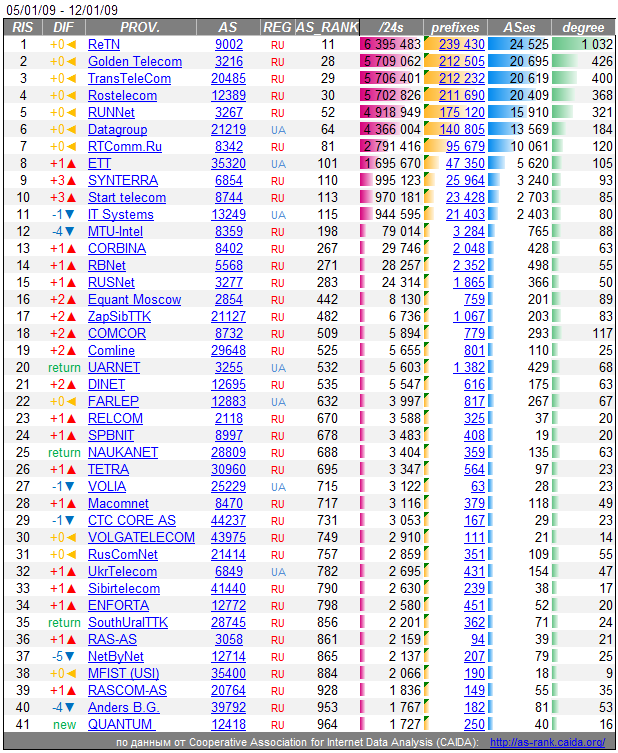
Task: Open the FARLEP provider link
Action: [113, 401]
